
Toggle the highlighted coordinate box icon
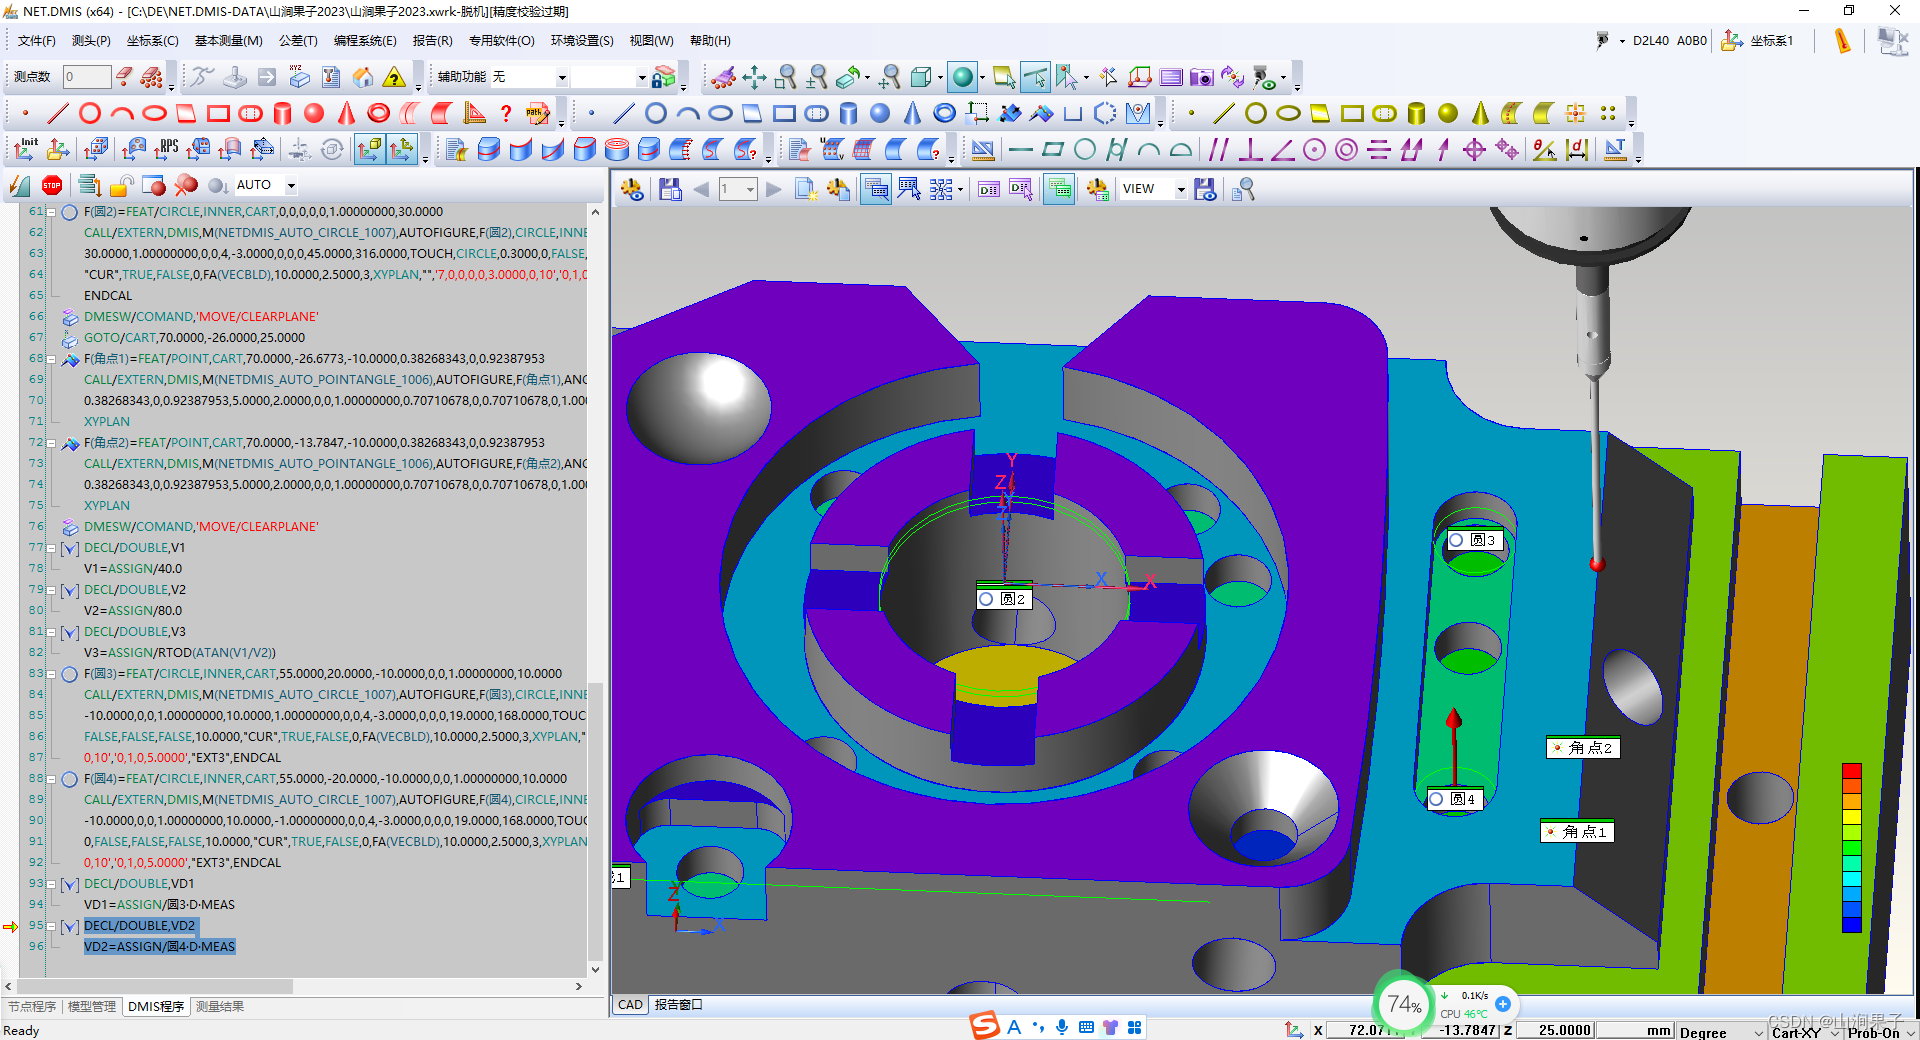pyautogui.click(x=369, y=150)
